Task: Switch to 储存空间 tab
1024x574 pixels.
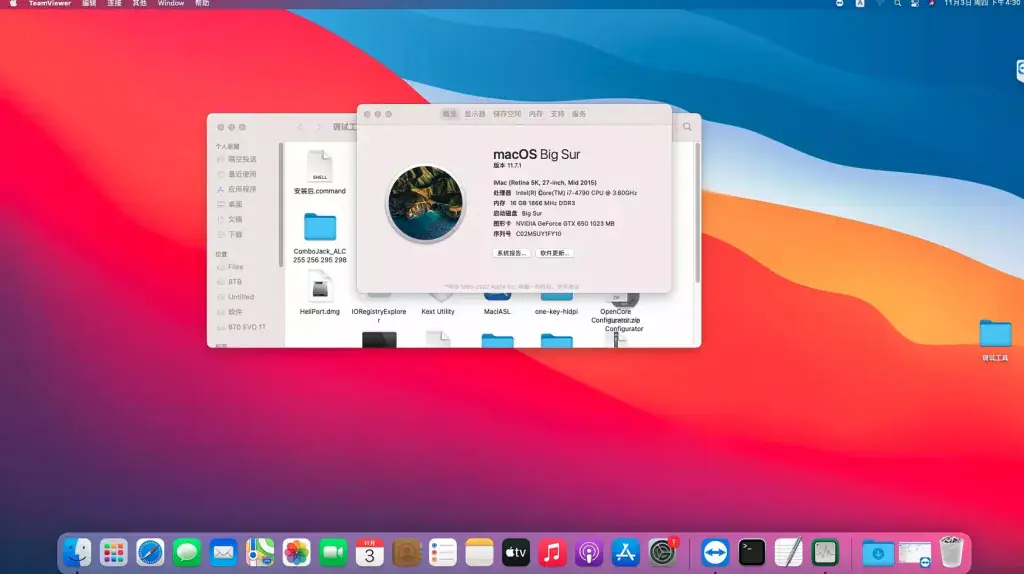Action: [507, 114]
